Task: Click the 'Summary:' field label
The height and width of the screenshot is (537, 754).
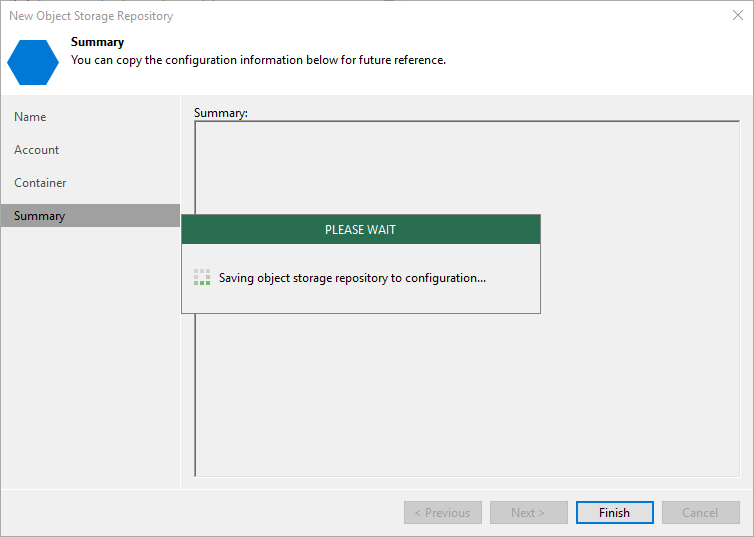Action: coord(220,113)
